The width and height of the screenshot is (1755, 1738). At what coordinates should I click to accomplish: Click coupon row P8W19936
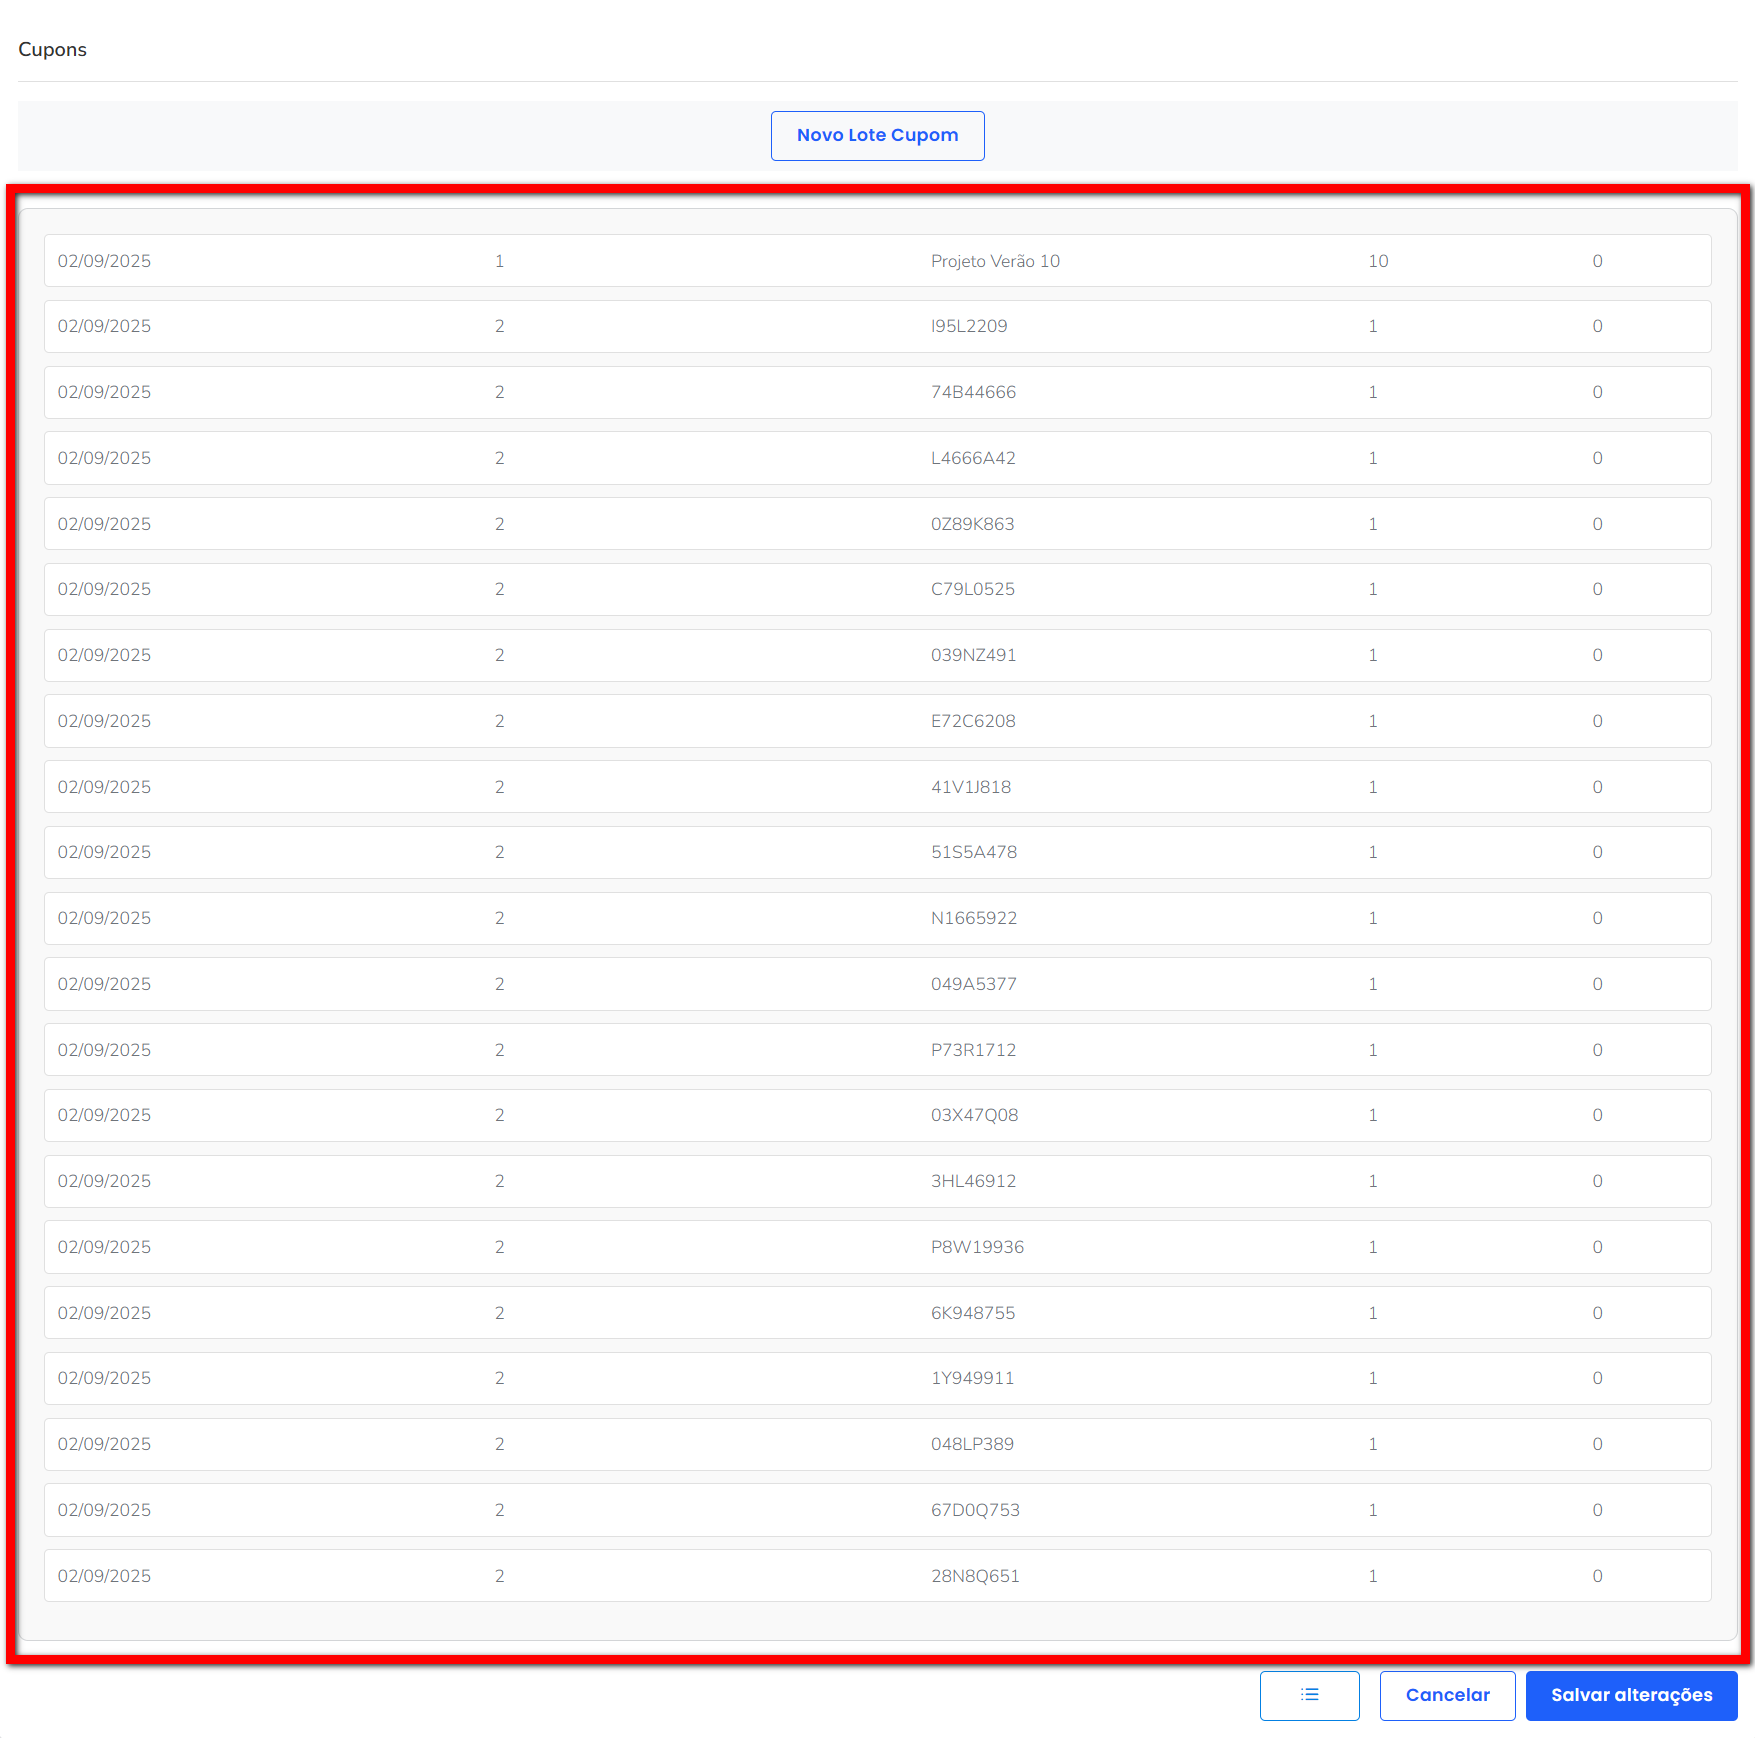[x=977, y=1247]
